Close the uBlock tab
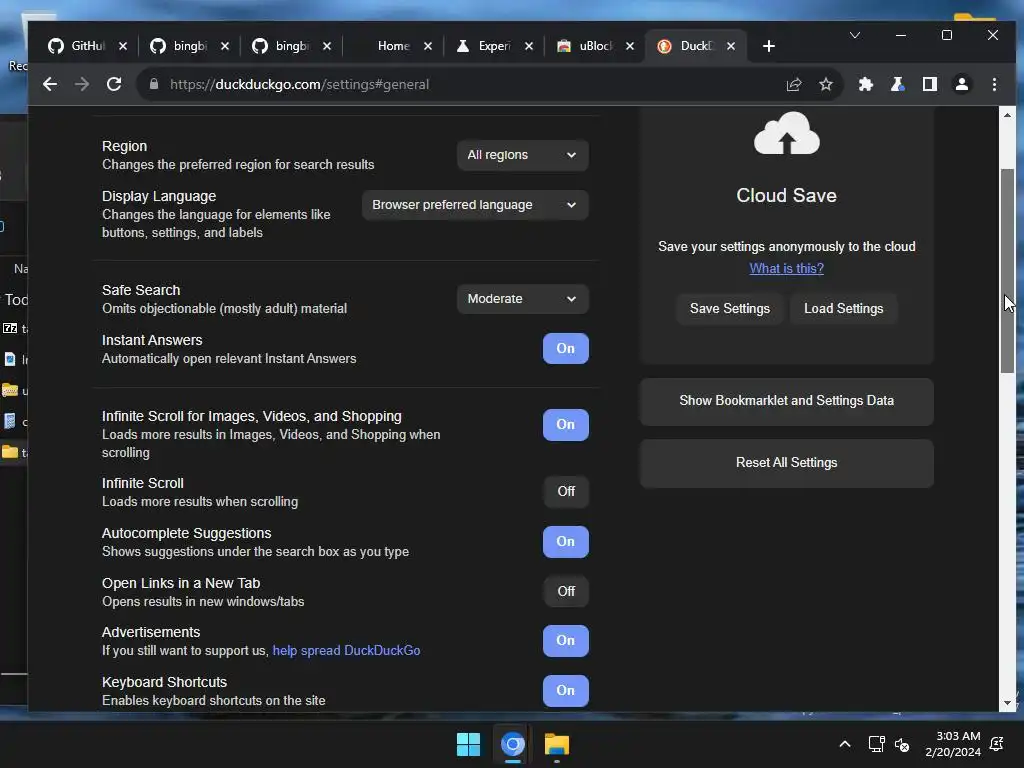 coord(630,46)
